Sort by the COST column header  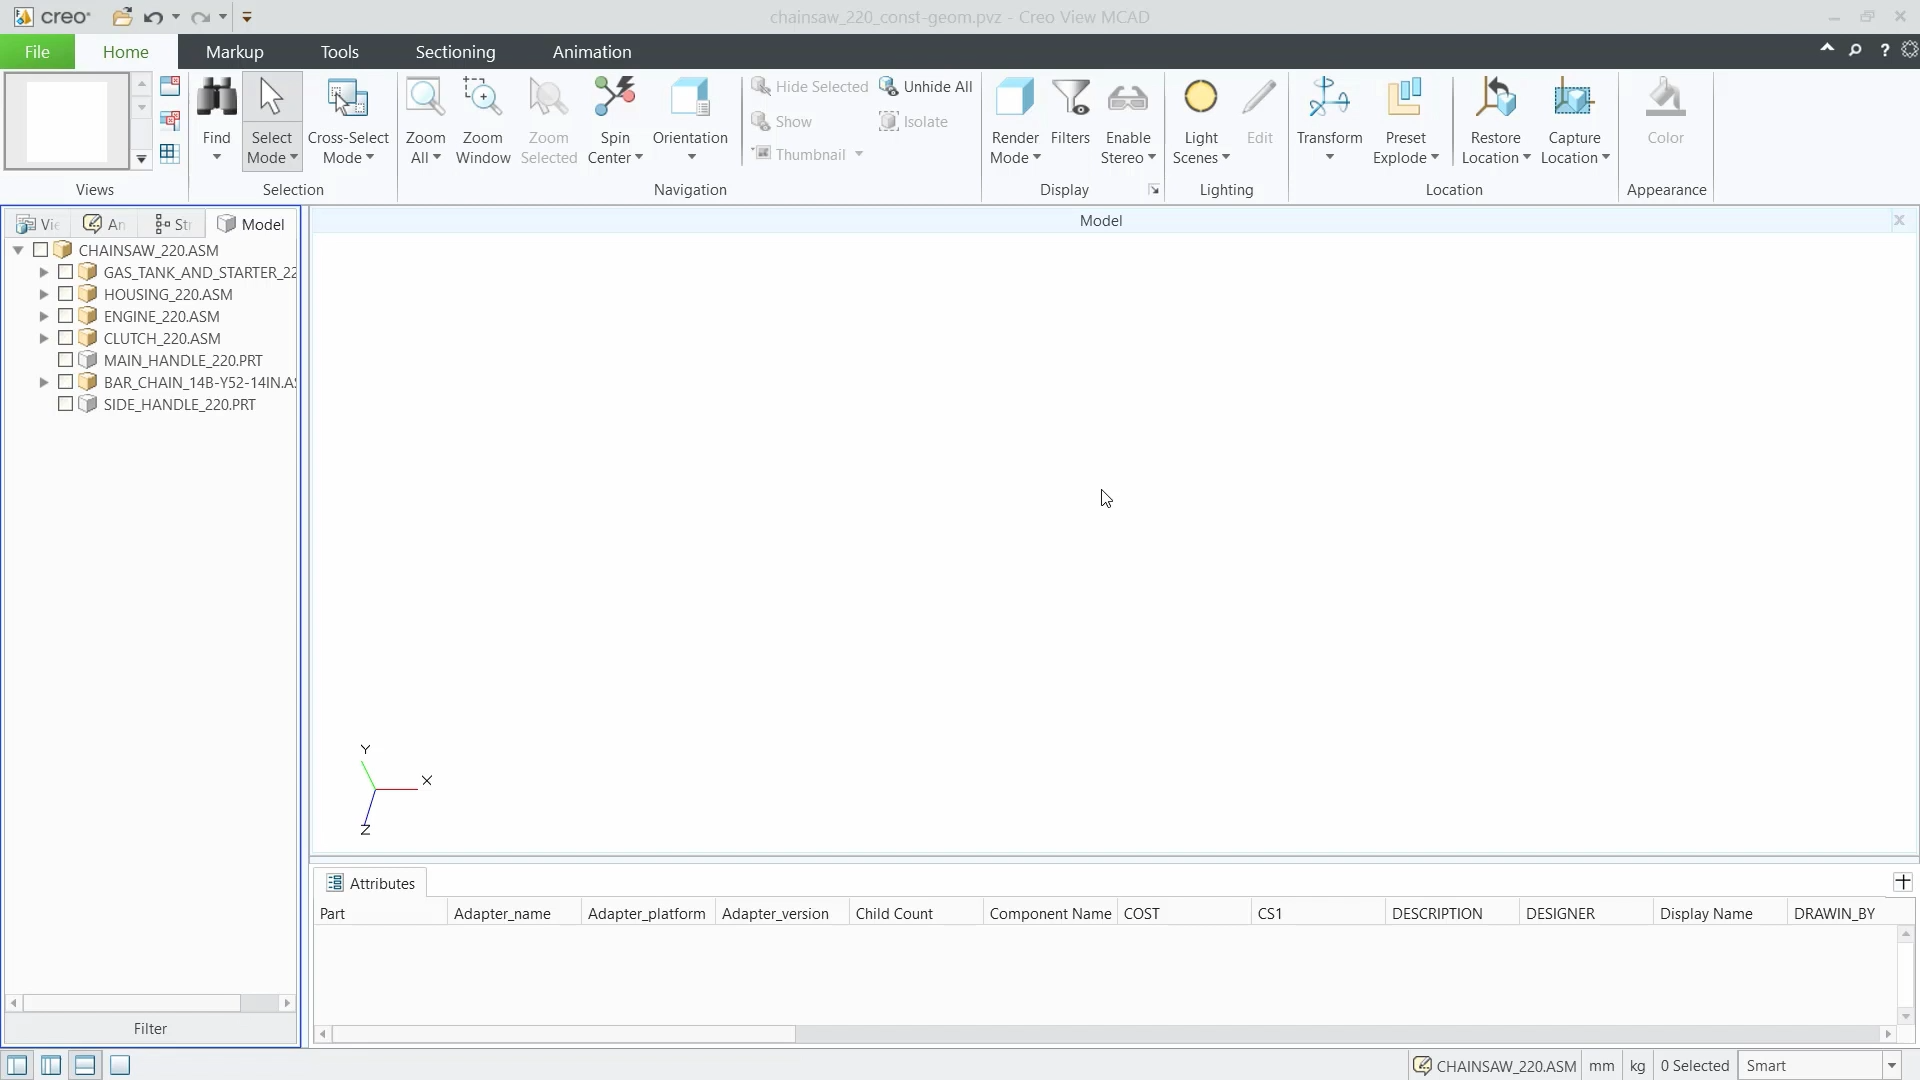pos(1183,913)
